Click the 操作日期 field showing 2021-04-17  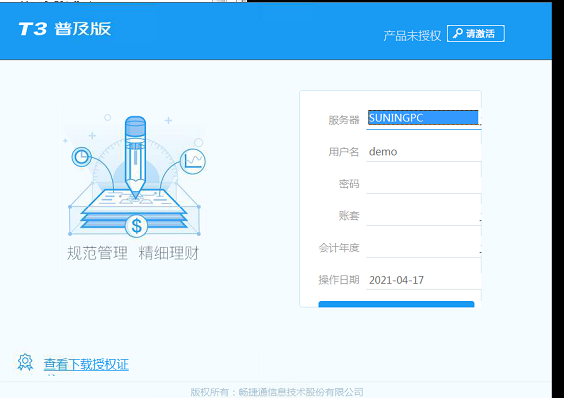[423, 280]
